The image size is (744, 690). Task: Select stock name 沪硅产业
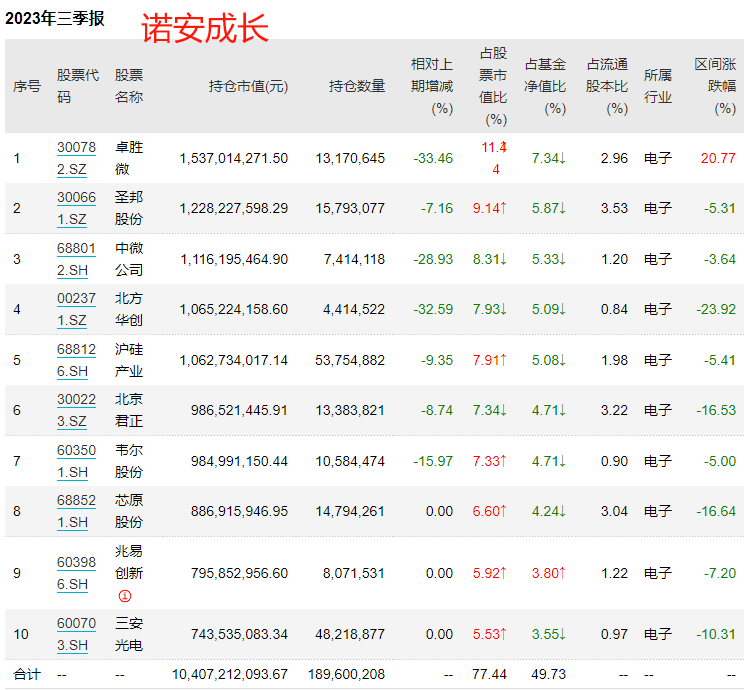coord(129,360)
